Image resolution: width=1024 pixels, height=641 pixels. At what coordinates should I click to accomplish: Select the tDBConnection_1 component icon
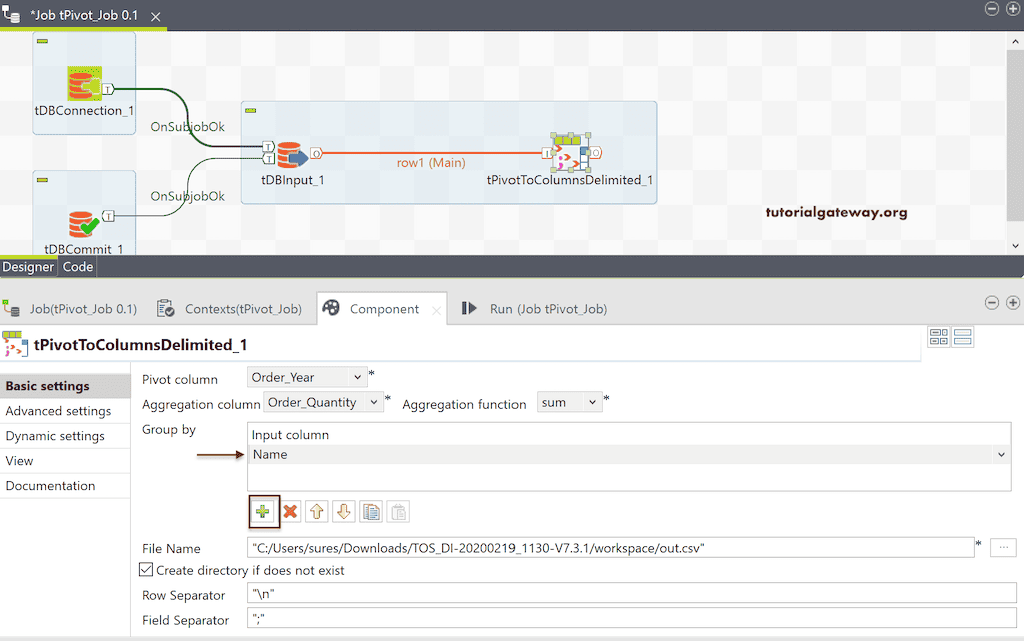85,84
